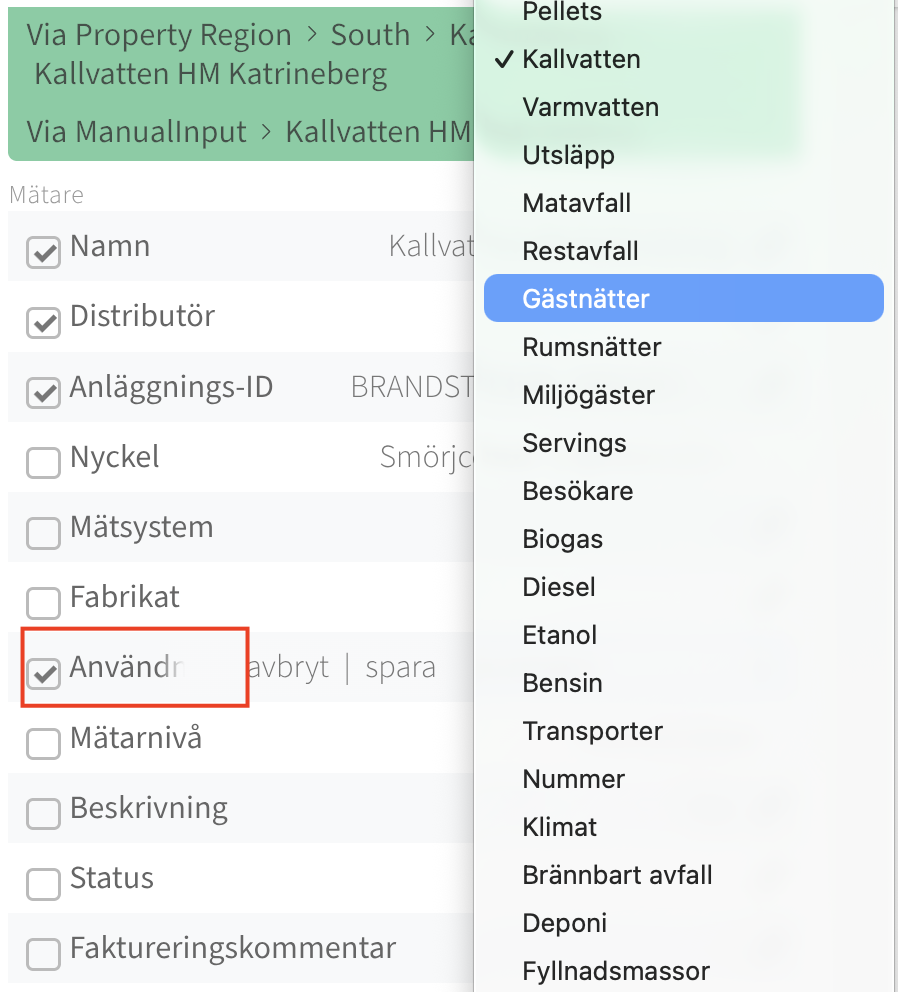Screen dimensions: 898x992
Task: Click the avbryt link
Action: (x=289, y=667)
